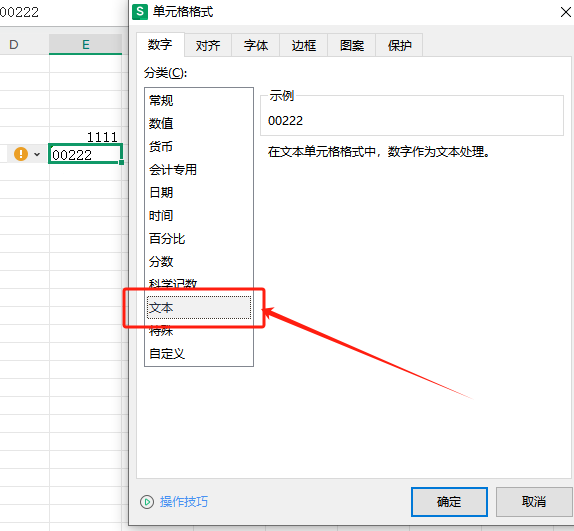Click the selected cell 00222

(85, 154)
